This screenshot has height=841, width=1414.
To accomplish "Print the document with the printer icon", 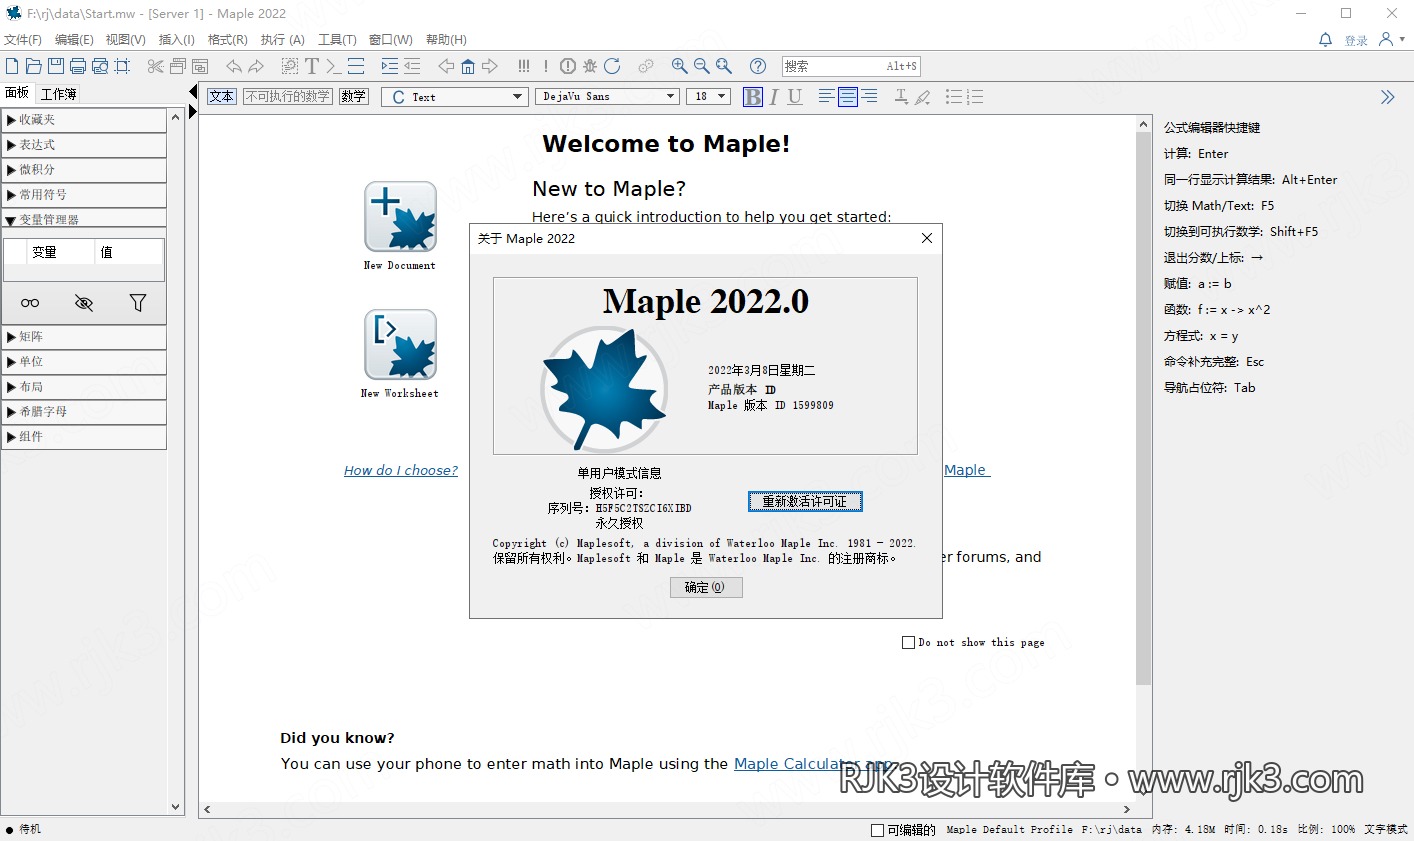I will coord(77,66).
